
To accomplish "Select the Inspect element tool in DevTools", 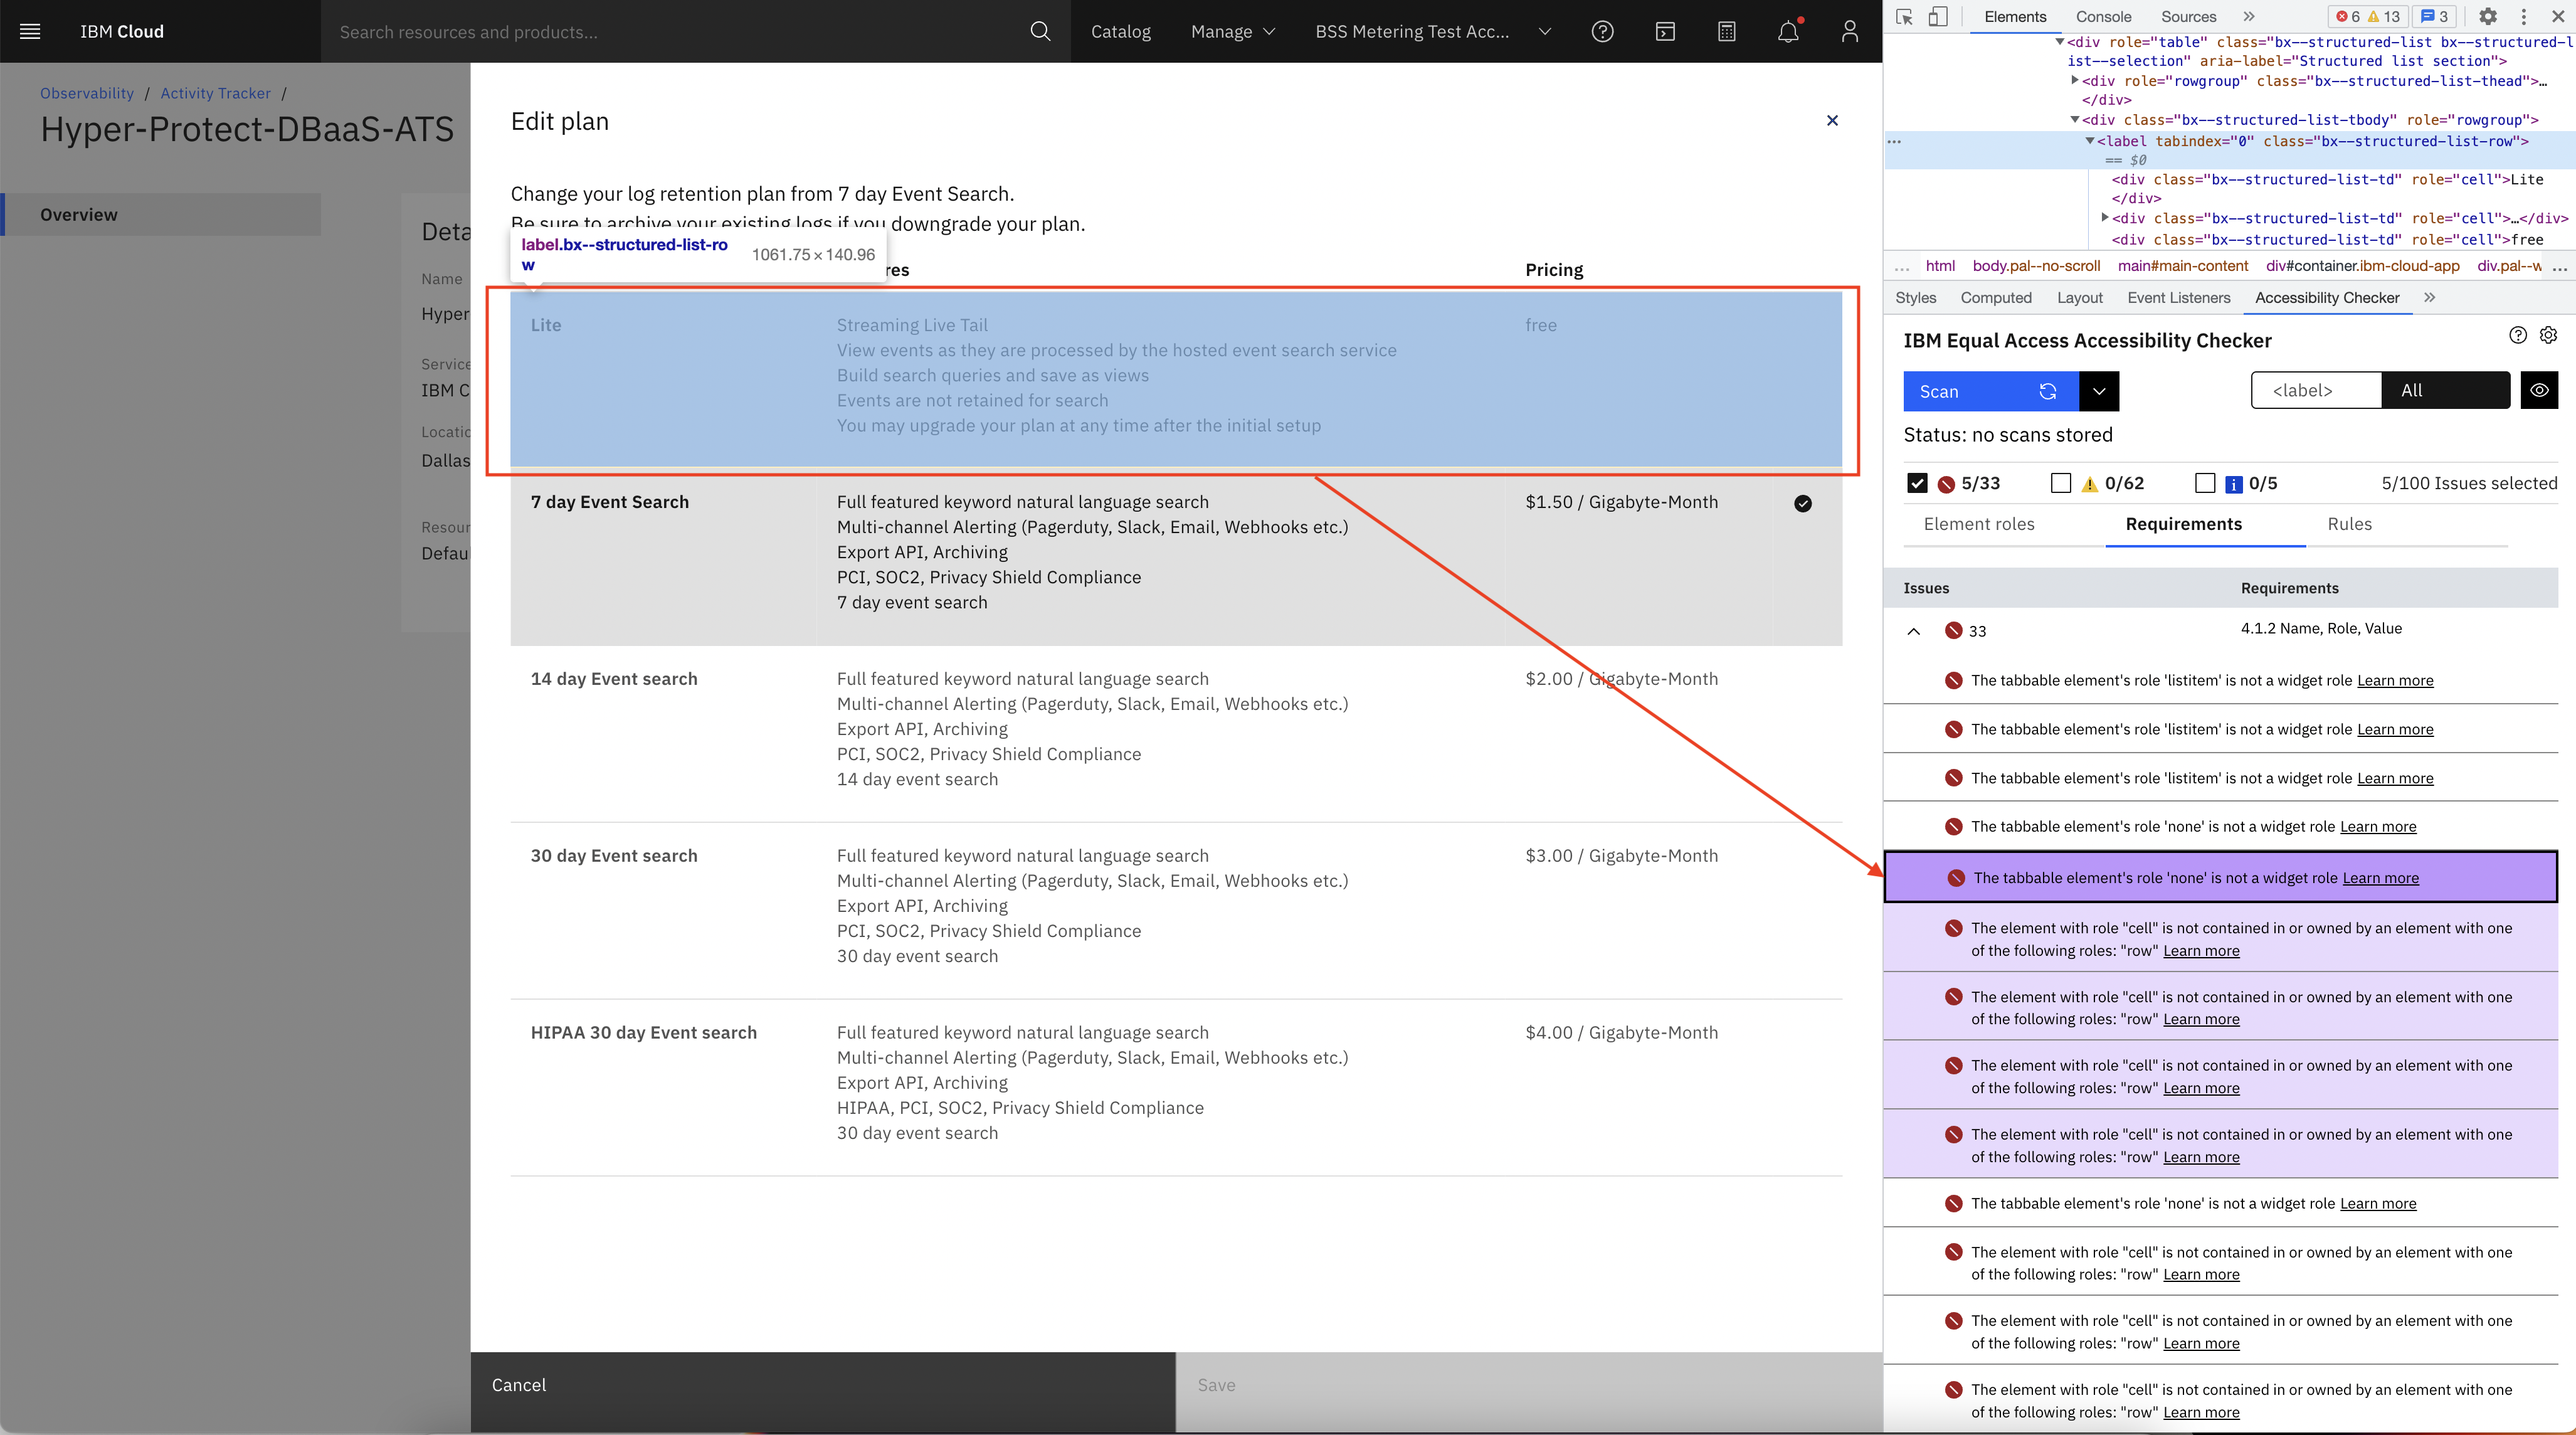I will (1905, 17).
